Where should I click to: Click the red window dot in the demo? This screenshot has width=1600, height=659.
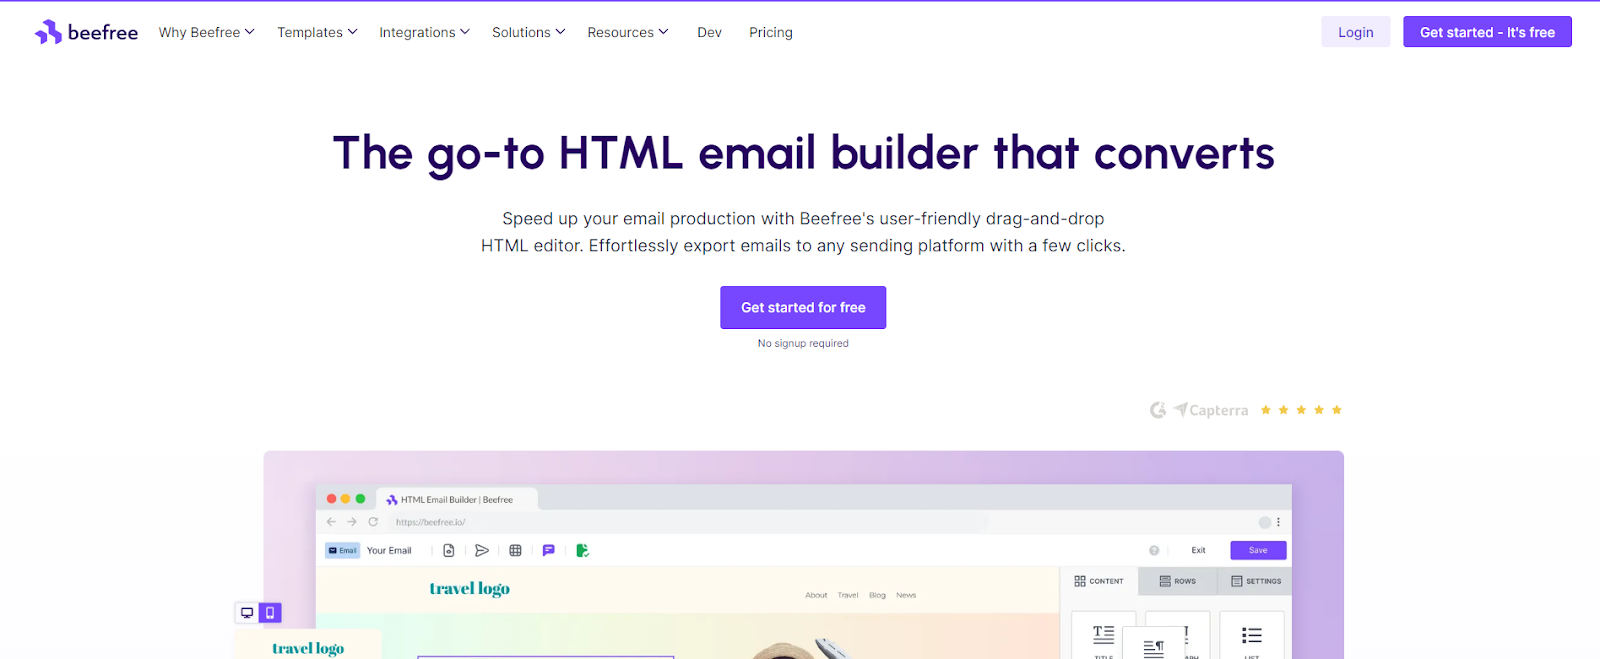(x=331, y=499)
